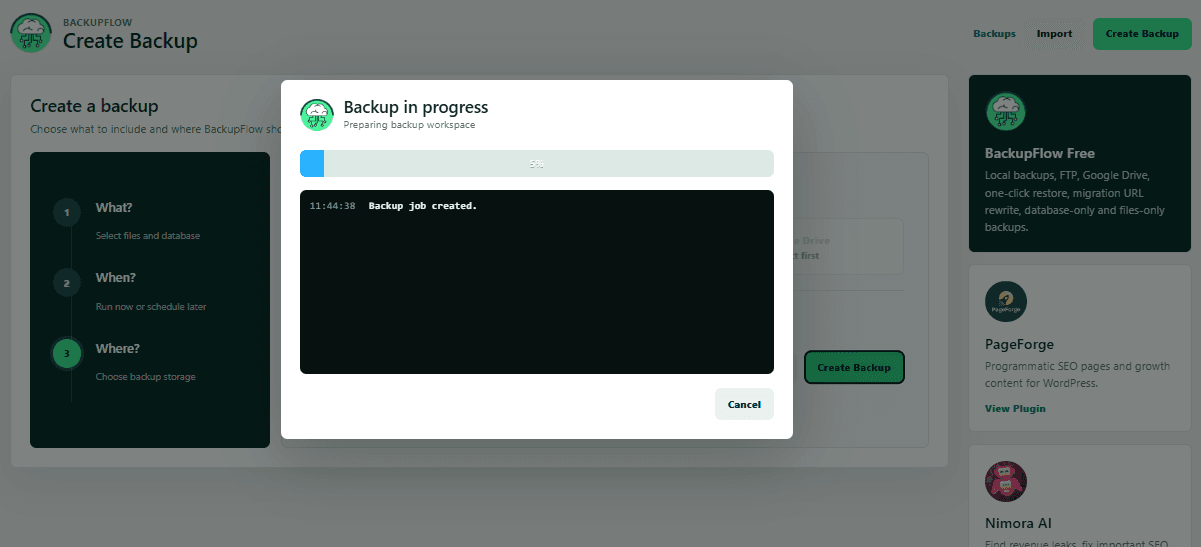This screenshot has height=547, width=1201.
Task: Click the backup progress bar
Action: pyautogui.click(x=537, y=163)
